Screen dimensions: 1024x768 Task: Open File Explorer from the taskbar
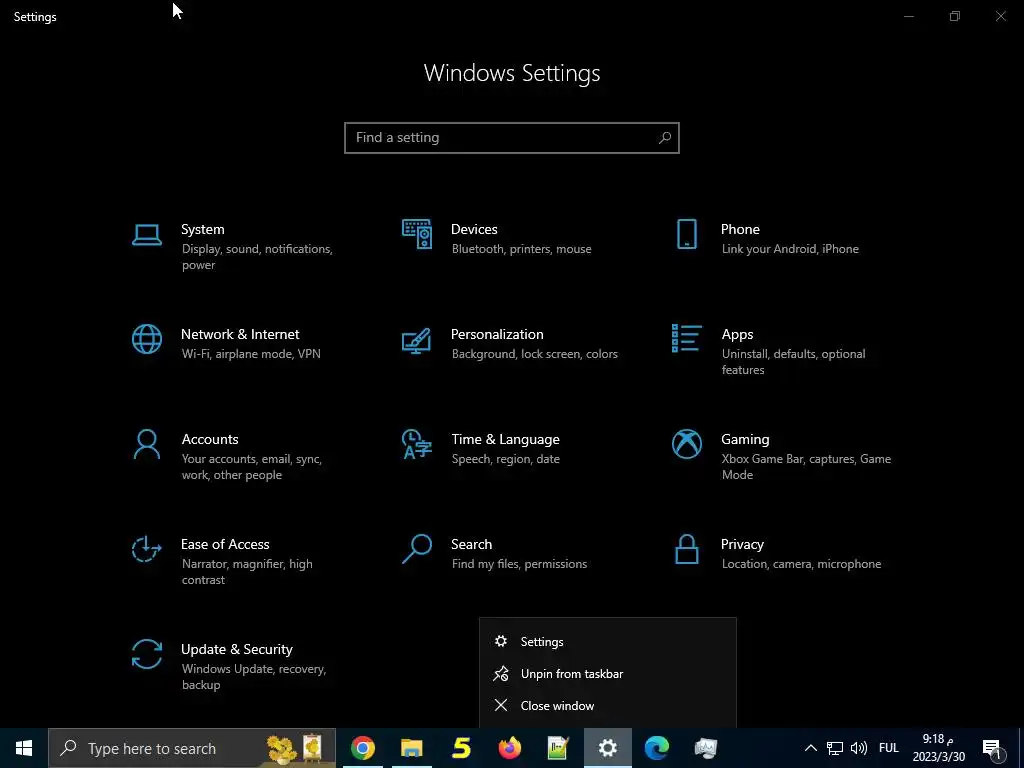tap(411, 748)
